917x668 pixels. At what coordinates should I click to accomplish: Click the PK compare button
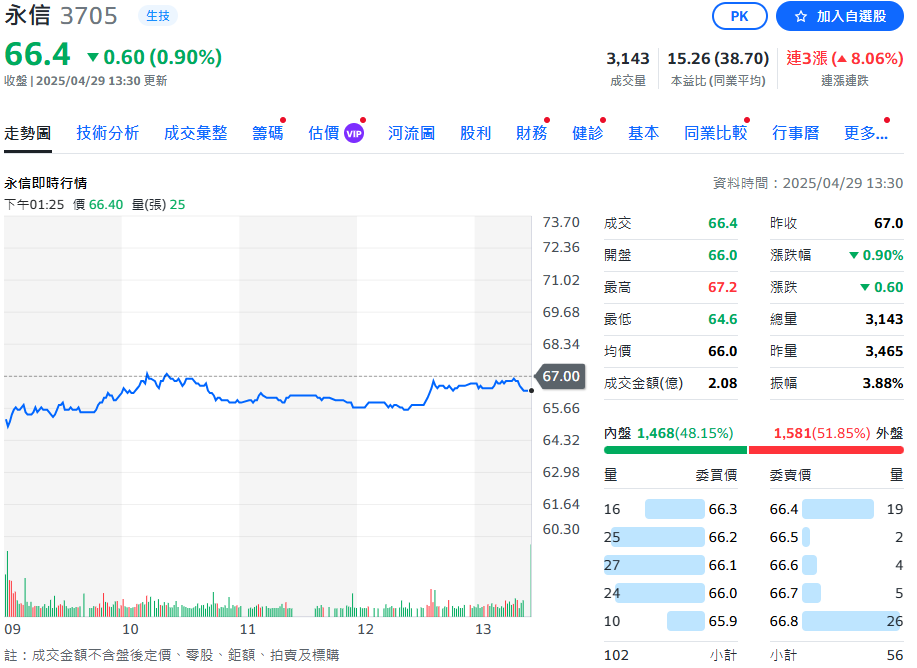coord(739,16)
